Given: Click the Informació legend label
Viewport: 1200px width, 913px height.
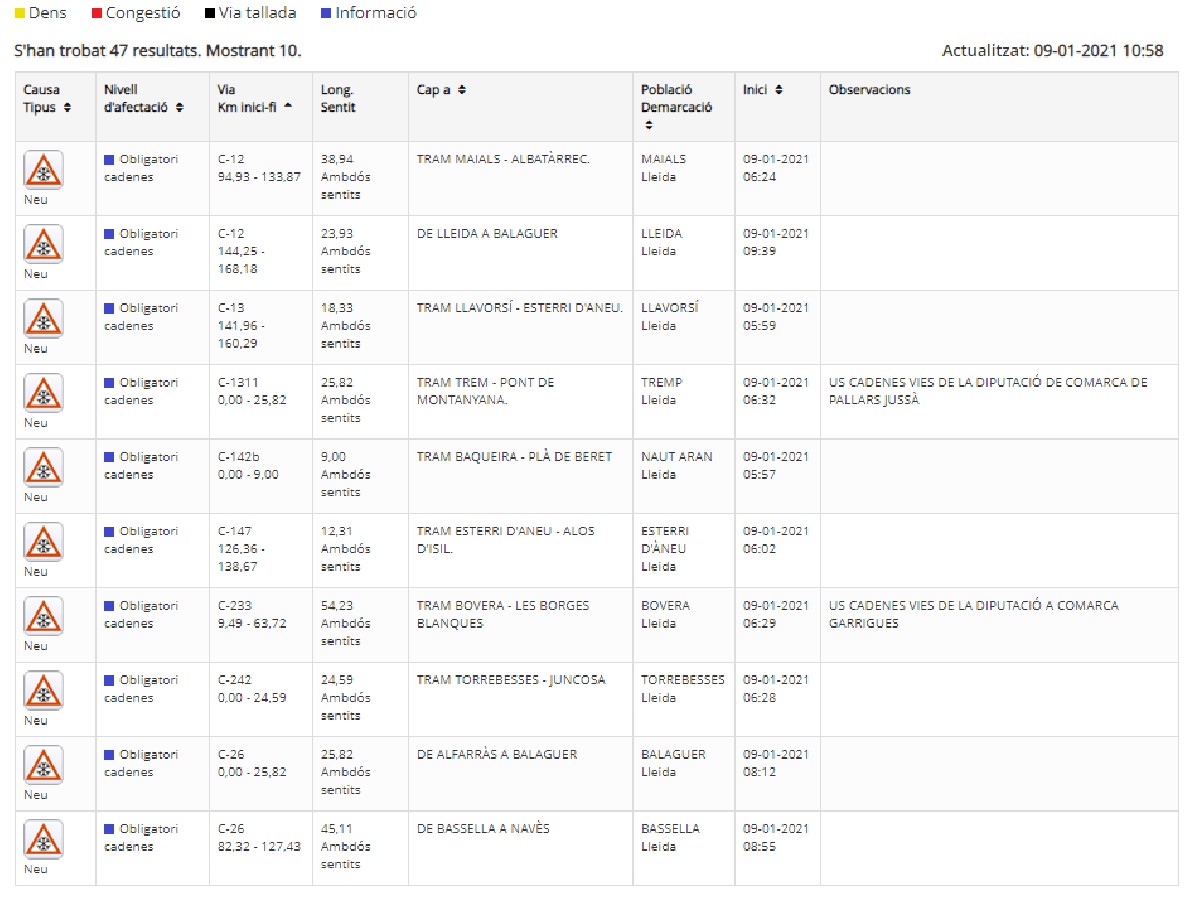Looking at the screenshot, I should click(x=375, y=14).
